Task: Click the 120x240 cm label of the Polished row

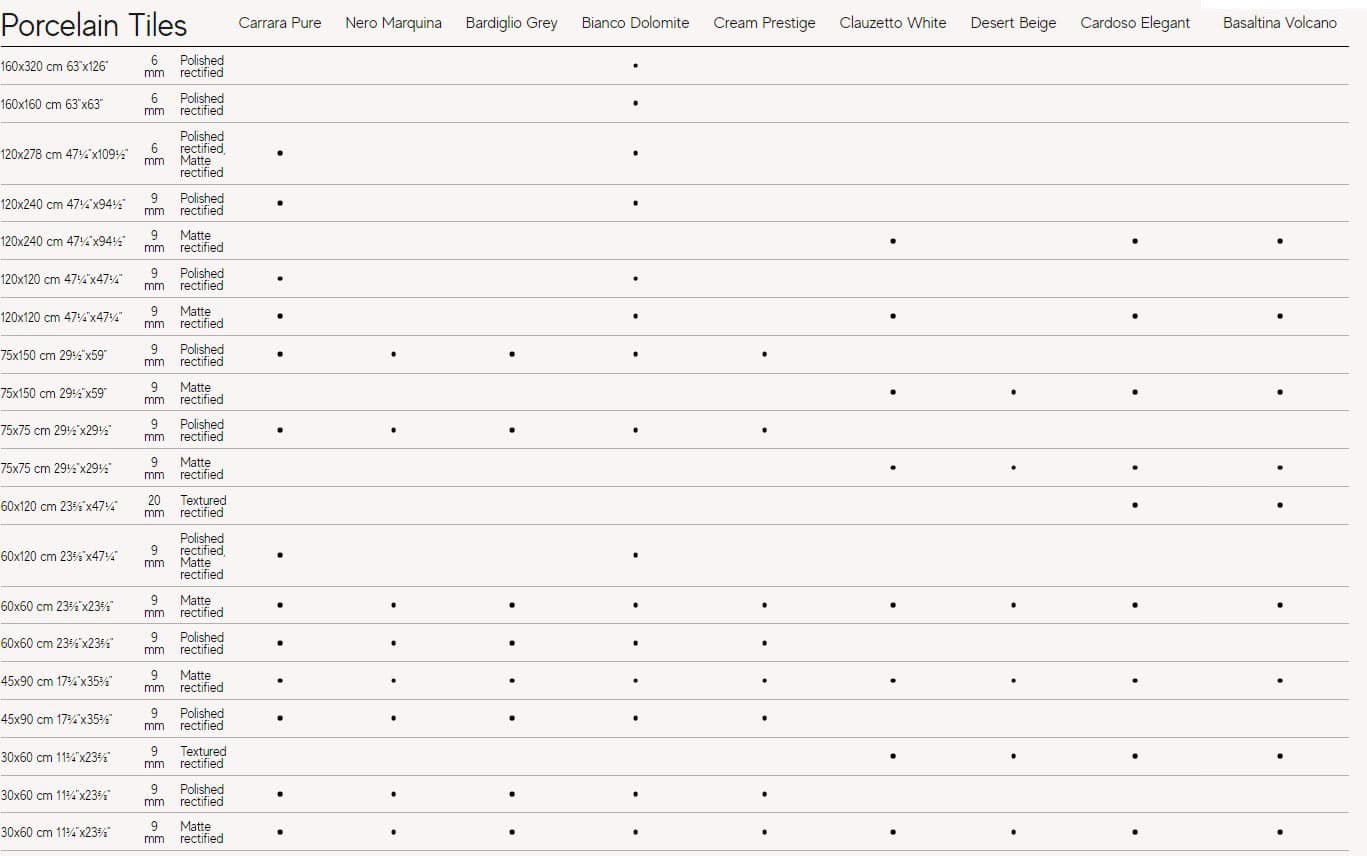Action: (x=63, y=204)
